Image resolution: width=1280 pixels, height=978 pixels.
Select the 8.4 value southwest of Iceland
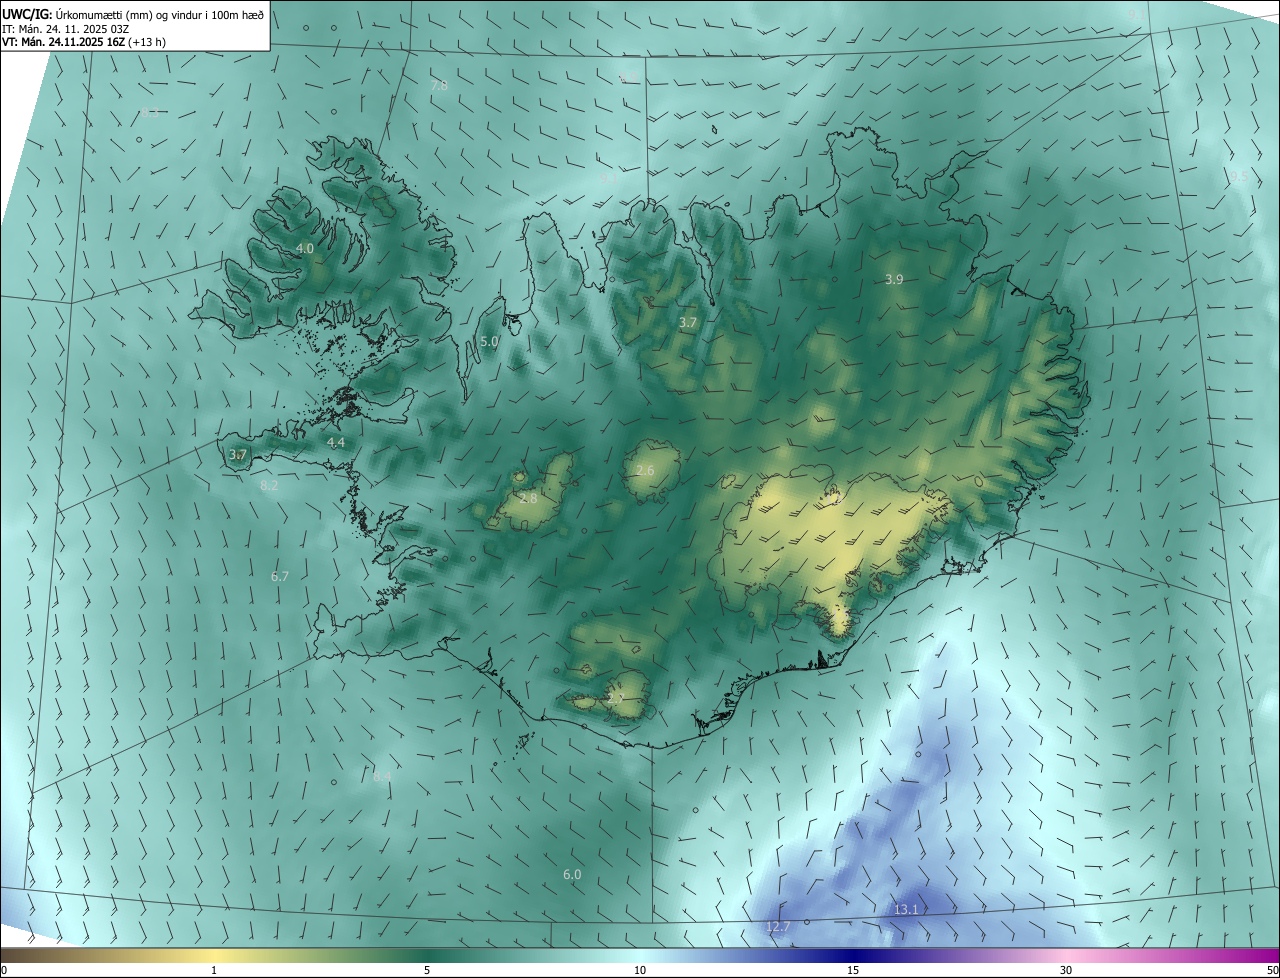(382, 776)
